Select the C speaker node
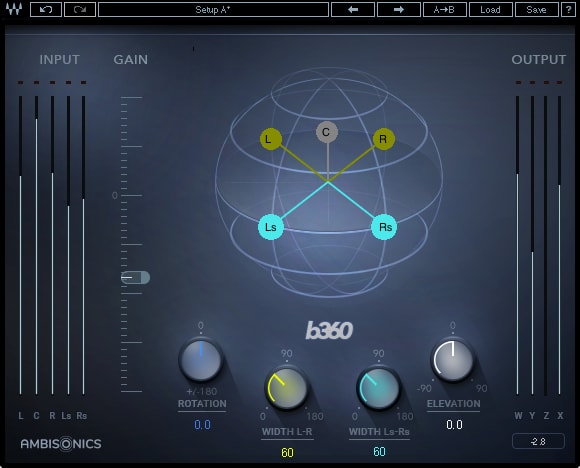Image resolution: width=580 pixels, height=468 pixels. point(327,132)
